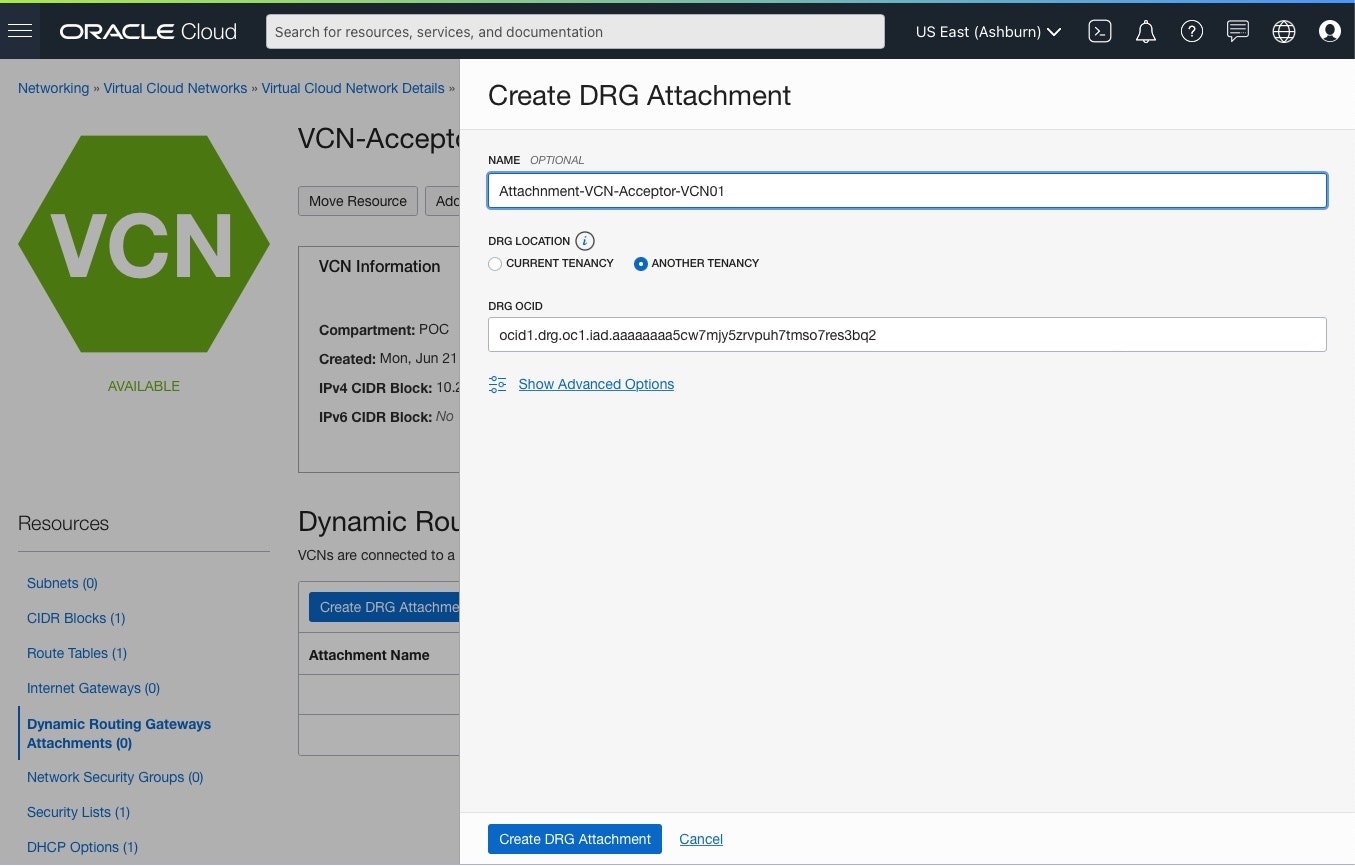Image resolution: width=1355 pixels, height=866 pixels.
Task: View notifications bell icon
Action: pyautogui.click(x=1146, y=32)
